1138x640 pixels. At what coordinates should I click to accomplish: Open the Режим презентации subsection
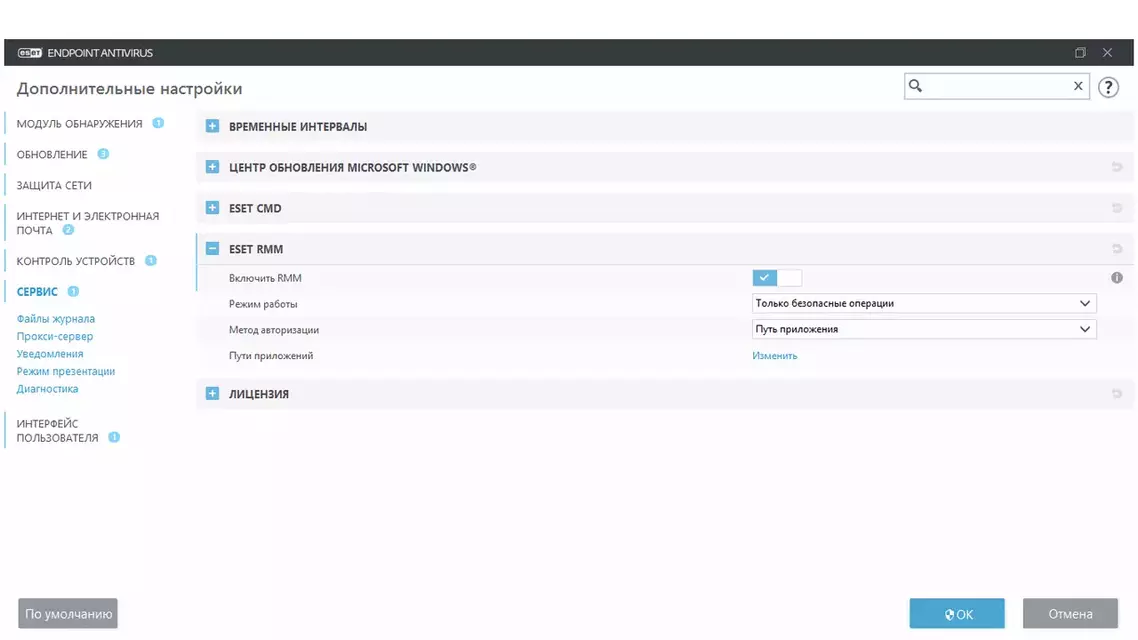[66, 371]
